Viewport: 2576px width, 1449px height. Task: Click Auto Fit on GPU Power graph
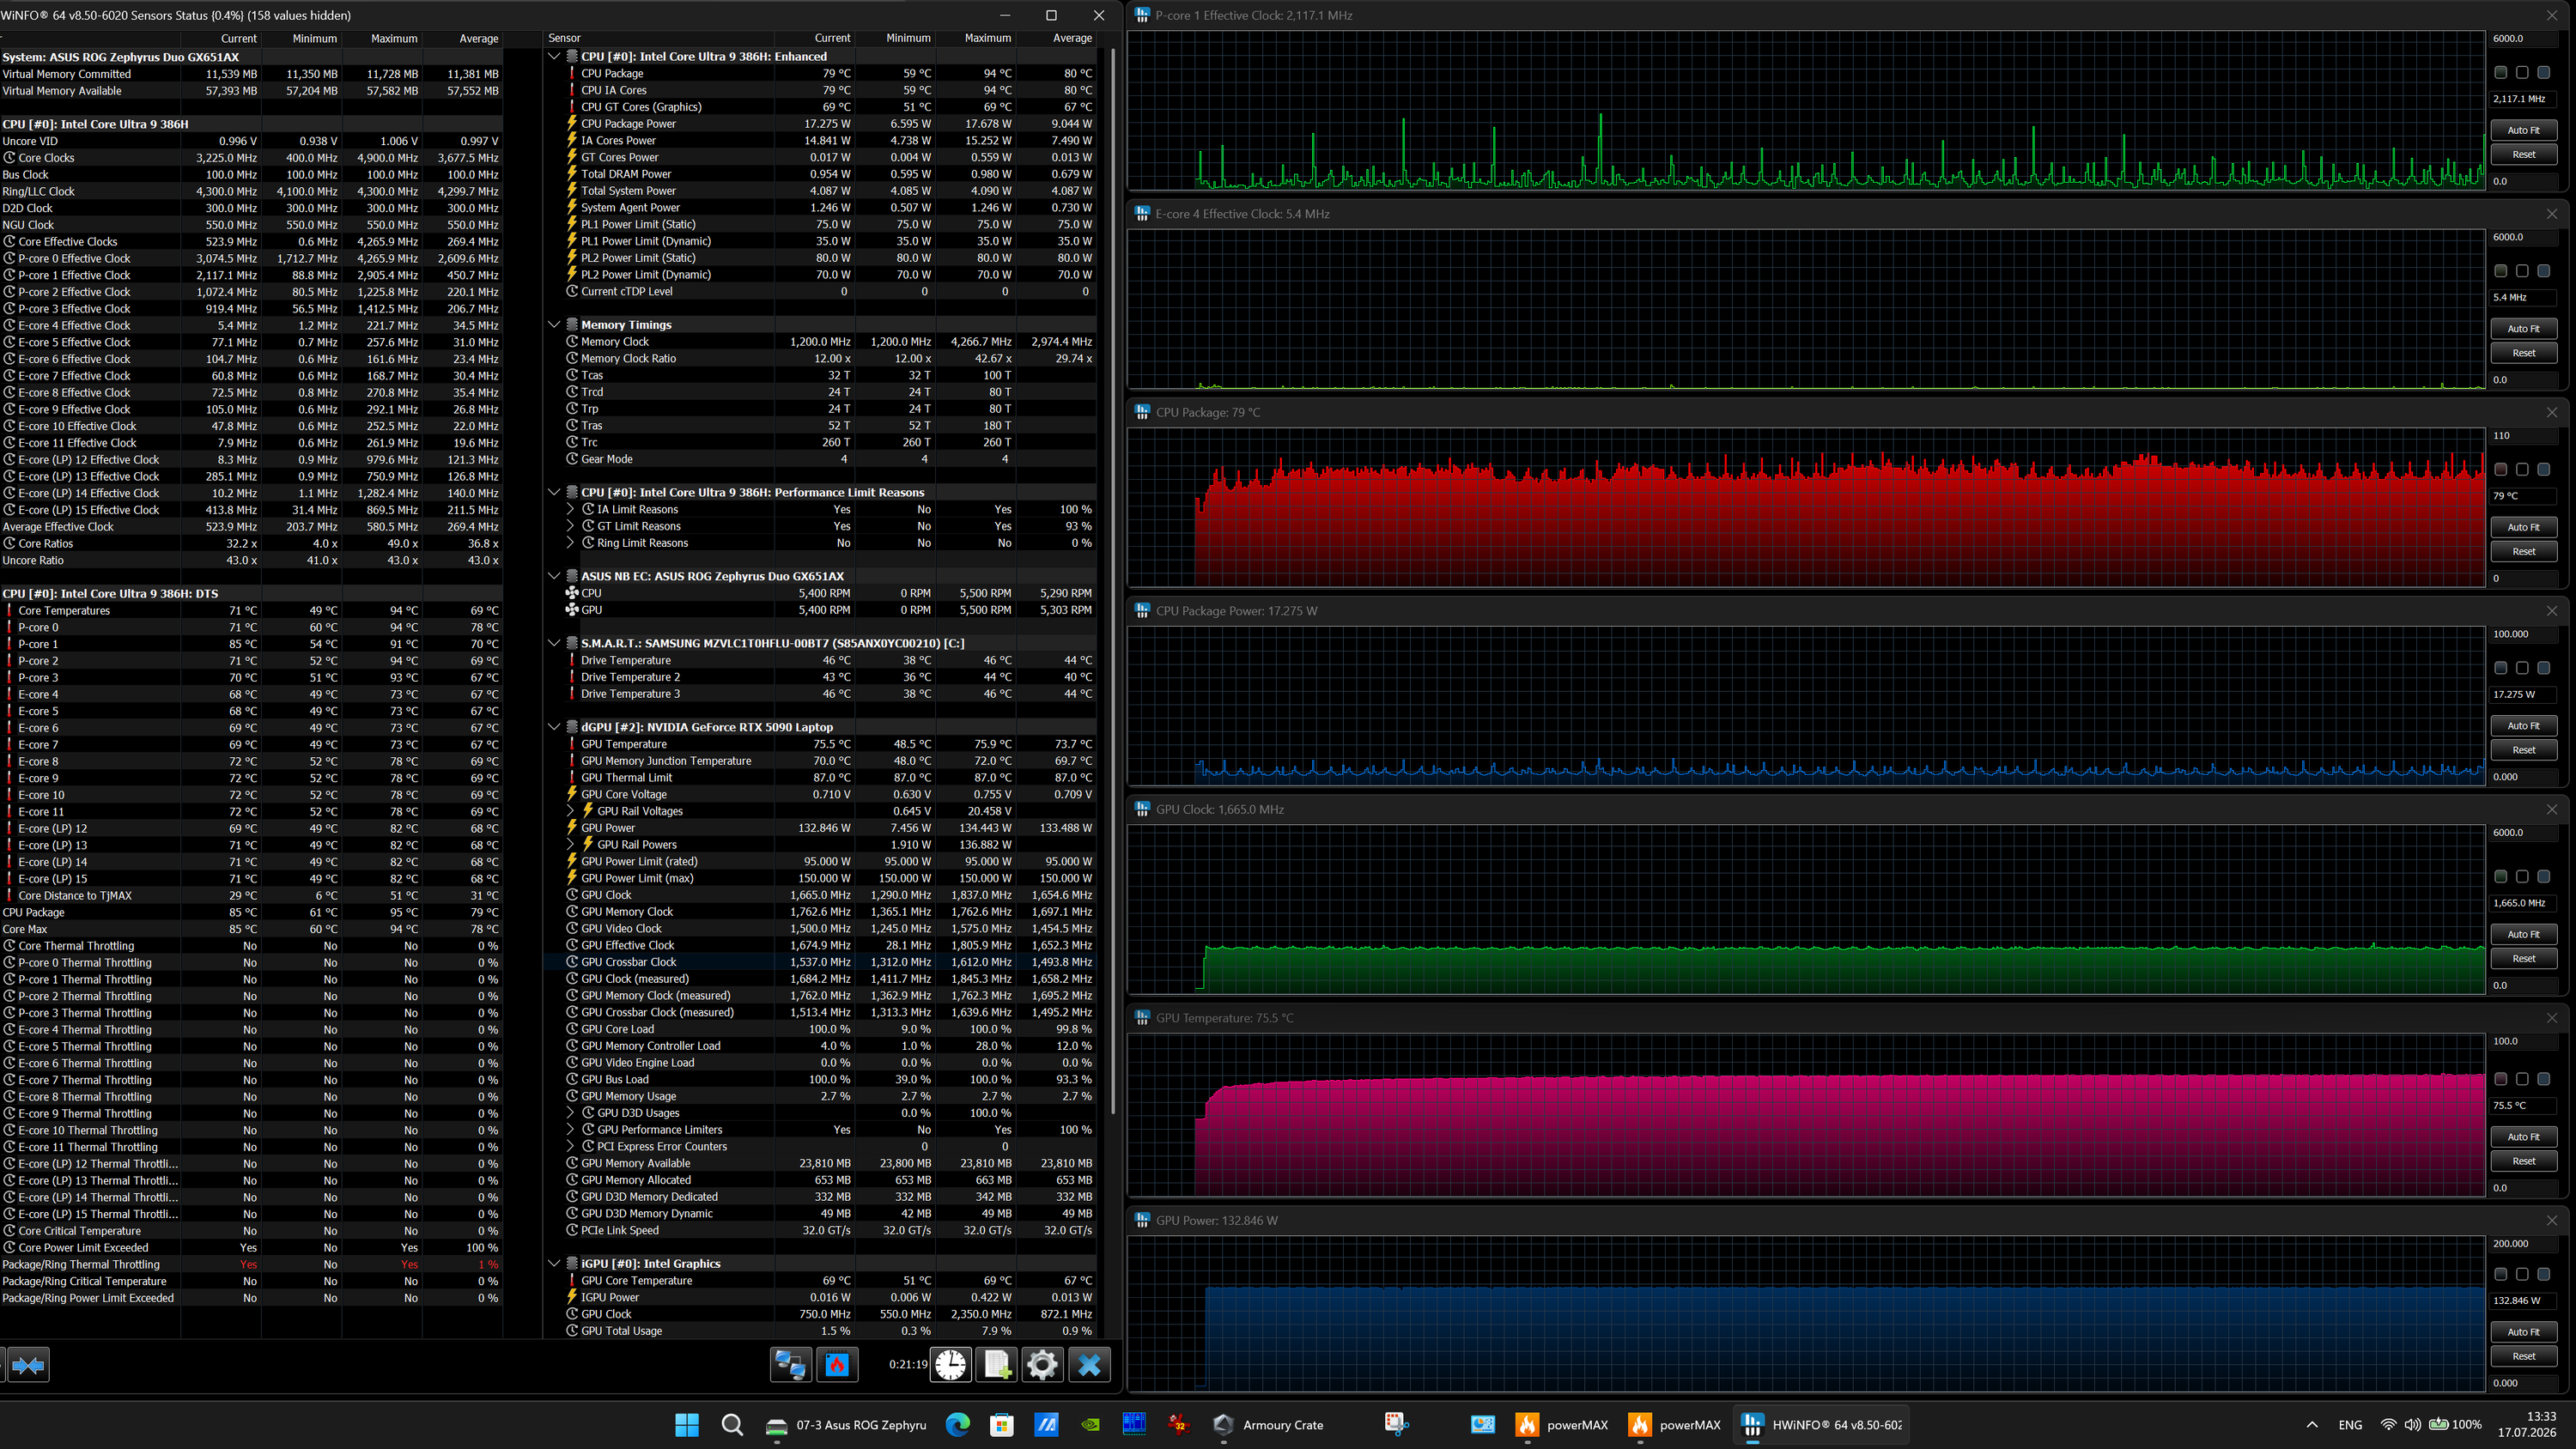2523,1332
